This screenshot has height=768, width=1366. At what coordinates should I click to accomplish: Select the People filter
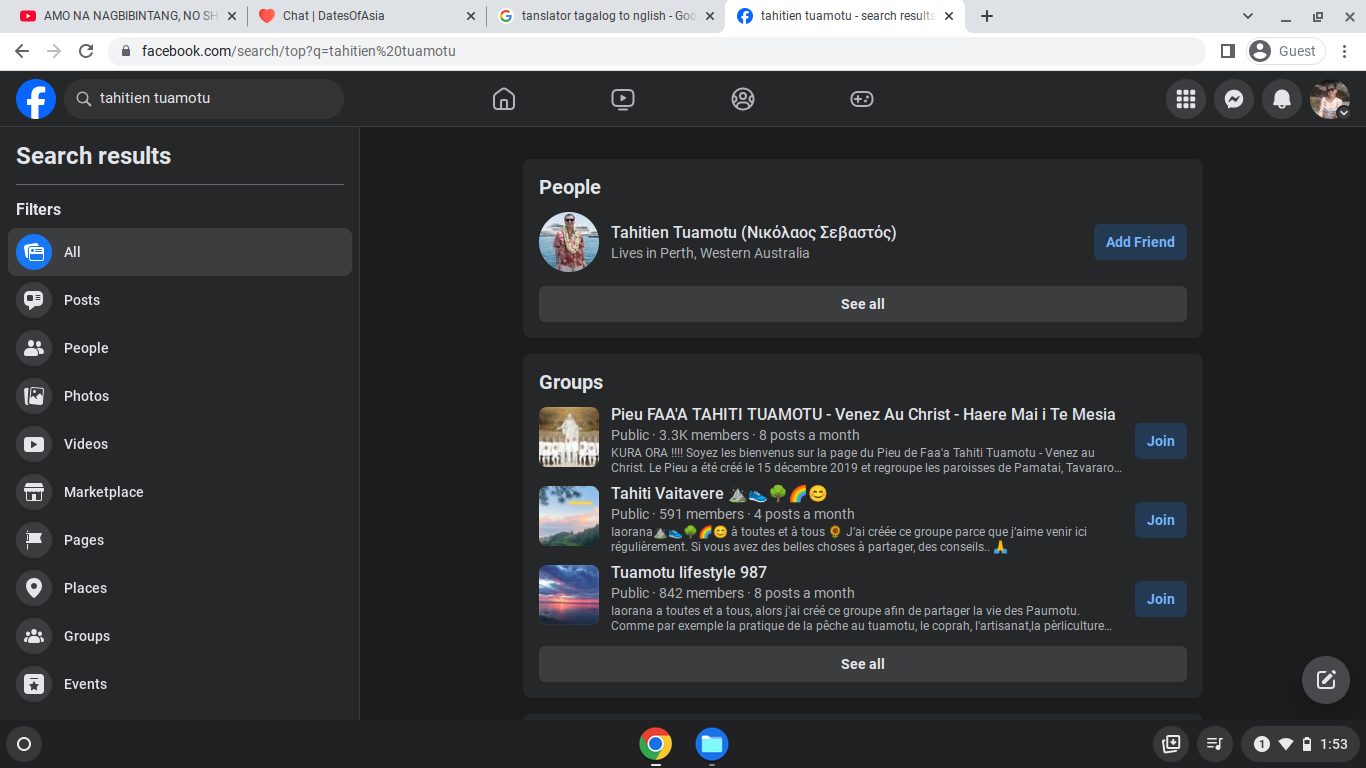(x=180, y=348)
